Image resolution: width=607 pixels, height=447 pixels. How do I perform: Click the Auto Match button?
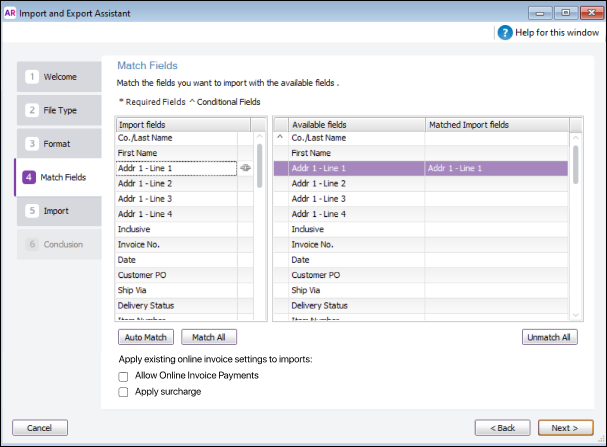(x=146, y=337)
